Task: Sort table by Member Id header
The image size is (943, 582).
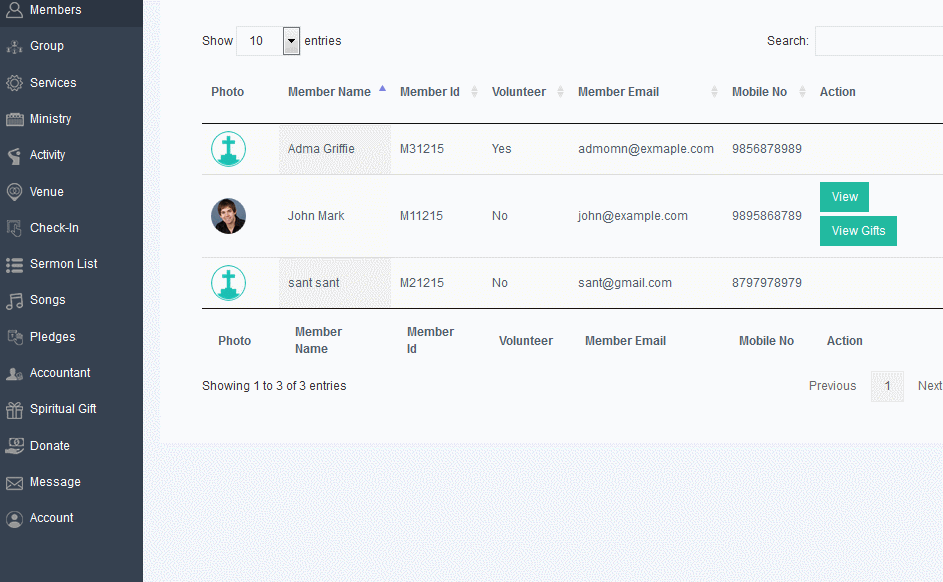Action: (430, 91)
